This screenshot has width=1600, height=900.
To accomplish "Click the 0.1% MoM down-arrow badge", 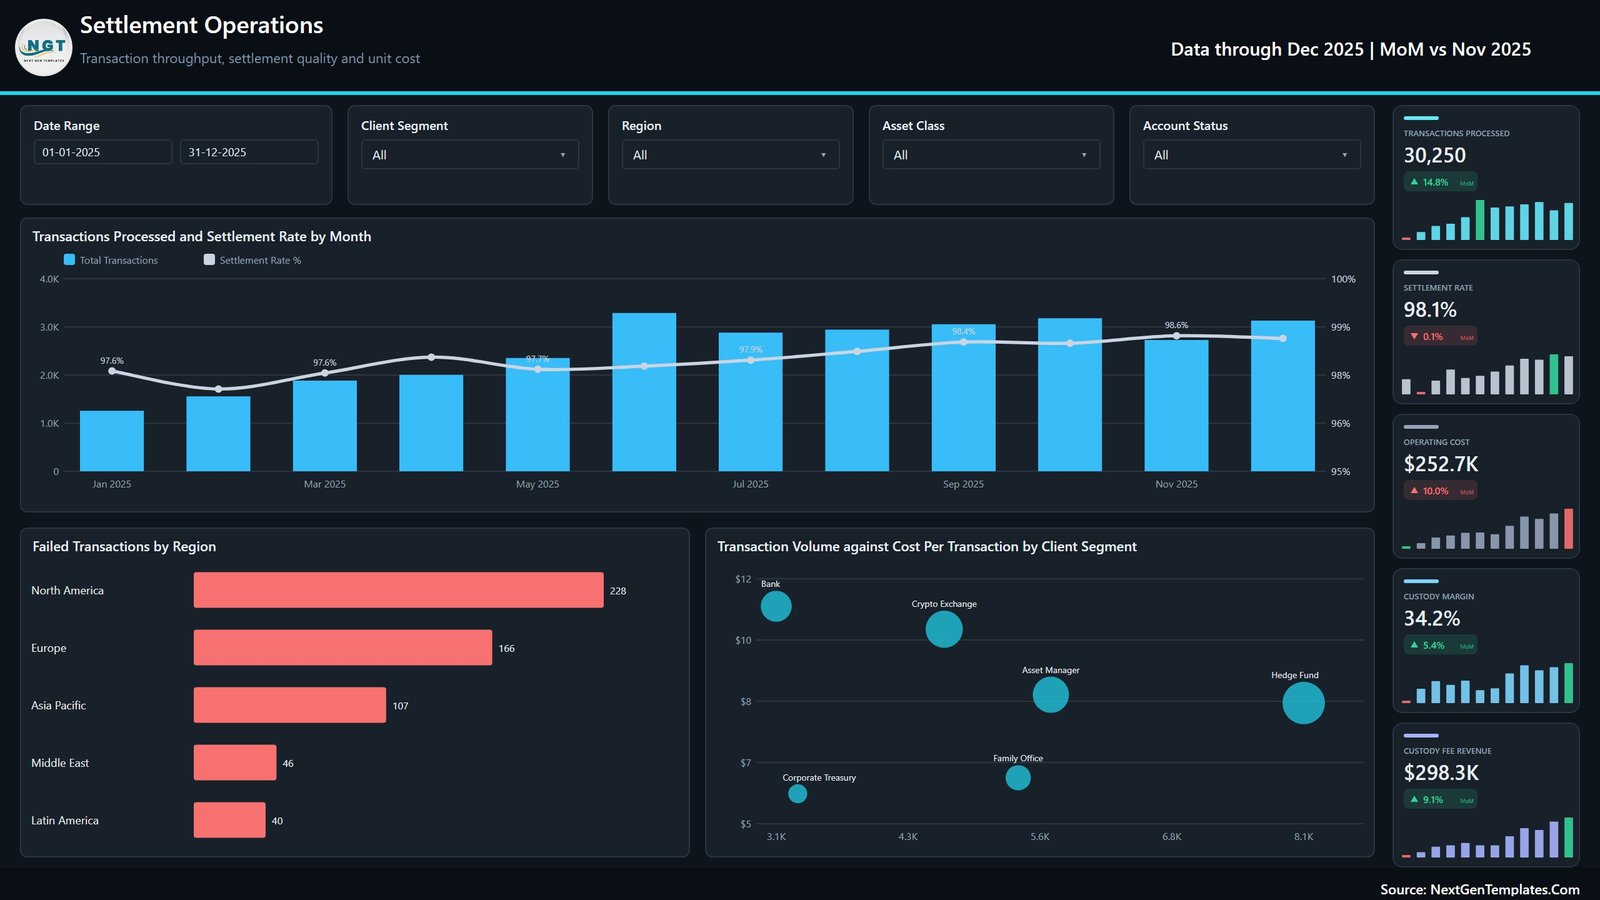I will 1440,337.
